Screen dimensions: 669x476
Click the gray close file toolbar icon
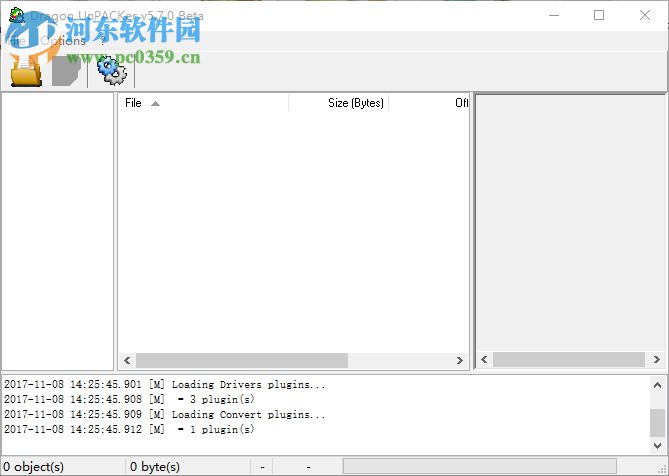click(x=67, y=71)
